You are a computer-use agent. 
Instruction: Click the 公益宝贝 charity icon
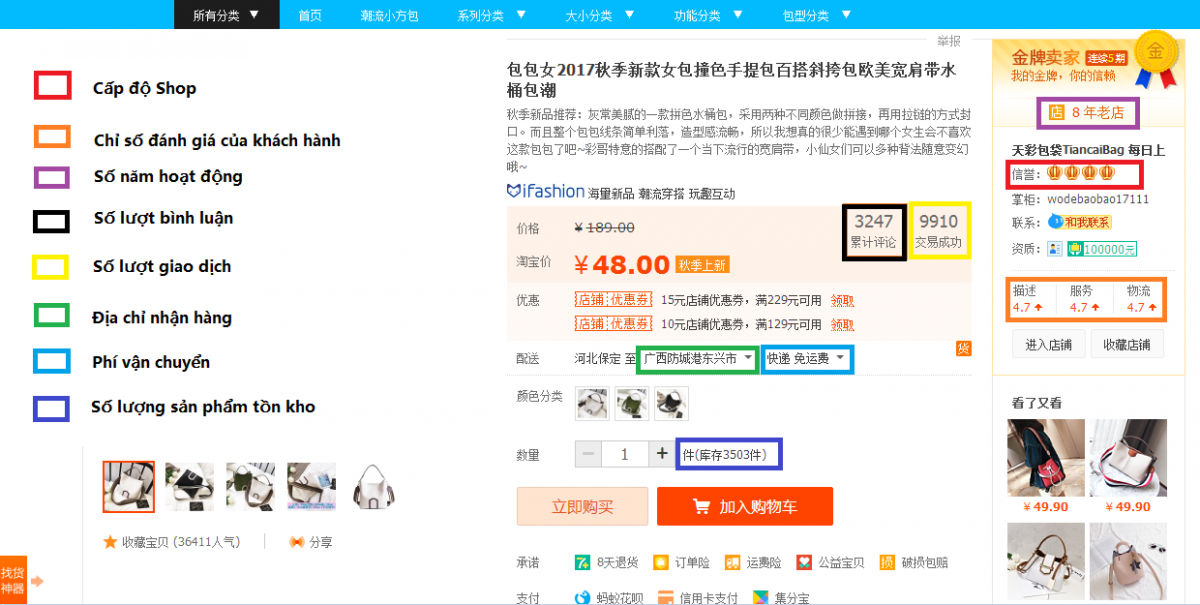tap(804, 562)
